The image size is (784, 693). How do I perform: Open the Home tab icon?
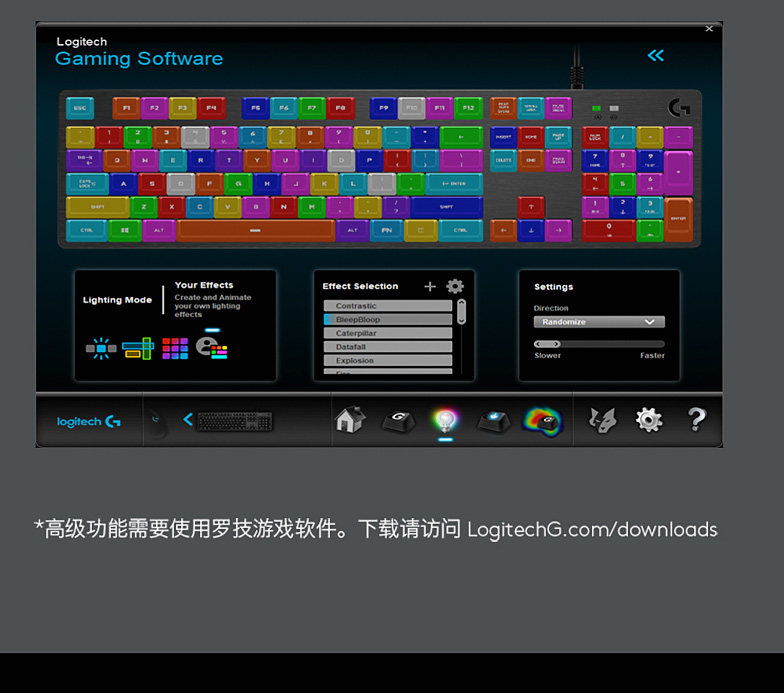coord(350,420)
